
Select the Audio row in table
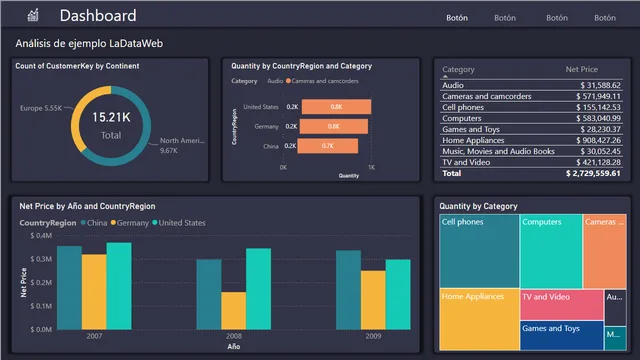(531, 85)
